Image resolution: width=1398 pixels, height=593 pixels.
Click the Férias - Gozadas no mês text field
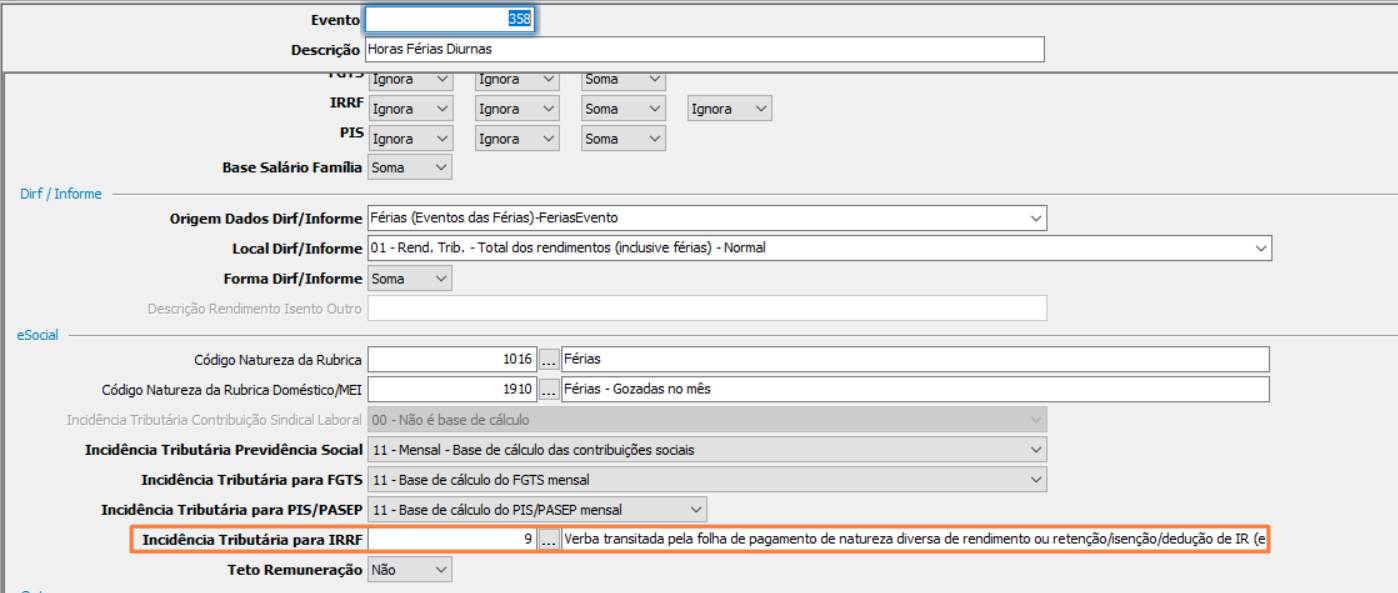click(914, 389)
